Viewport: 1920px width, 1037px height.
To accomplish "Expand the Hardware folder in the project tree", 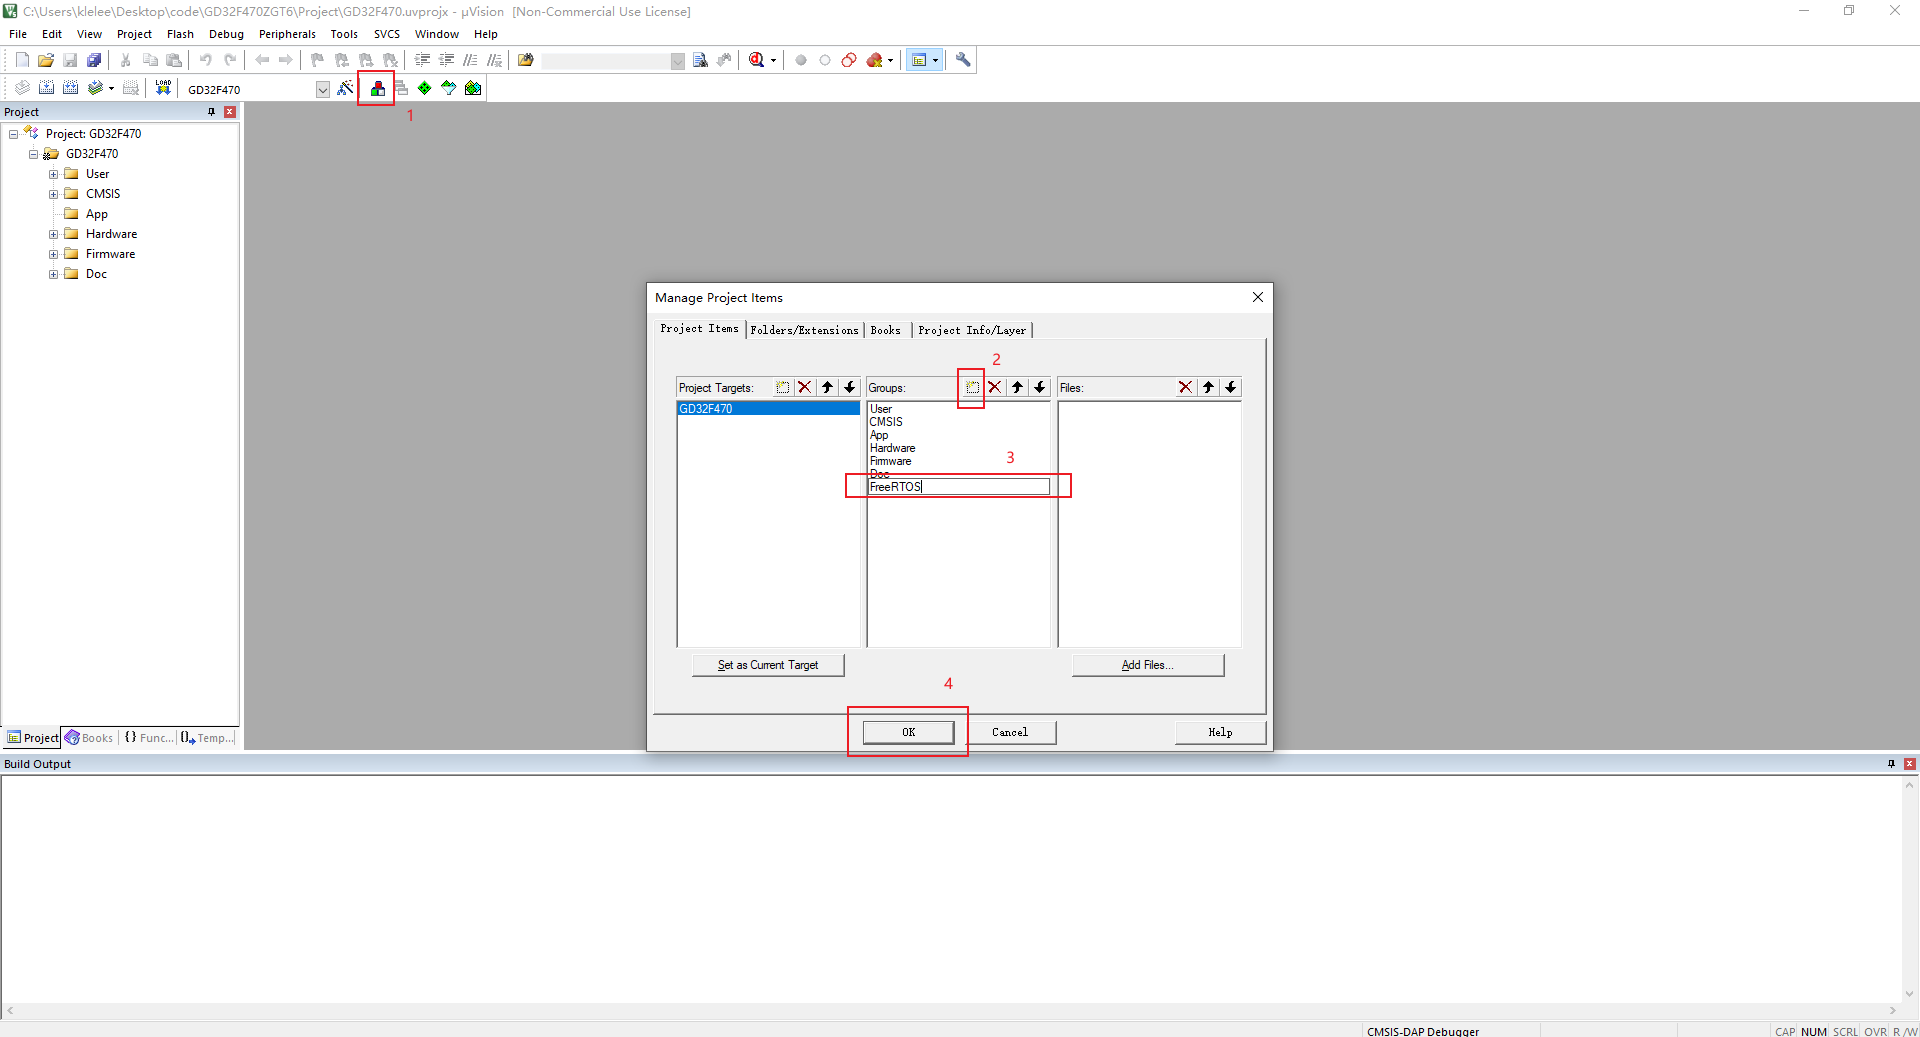I will click(x=54, y=234).
